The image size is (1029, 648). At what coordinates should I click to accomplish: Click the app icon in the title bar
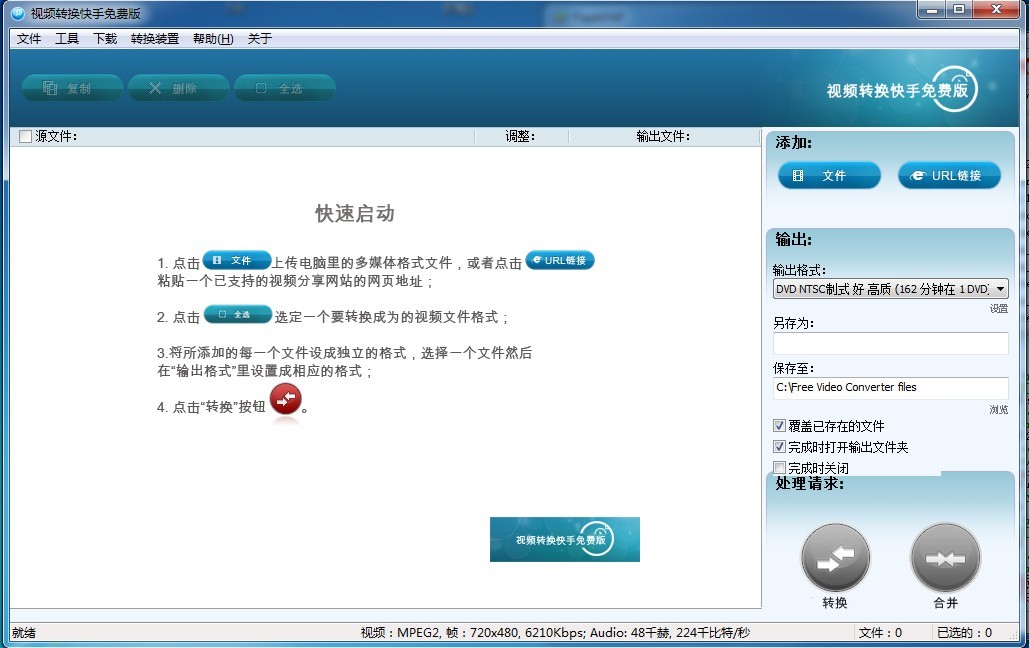click(x=17, y=13)
